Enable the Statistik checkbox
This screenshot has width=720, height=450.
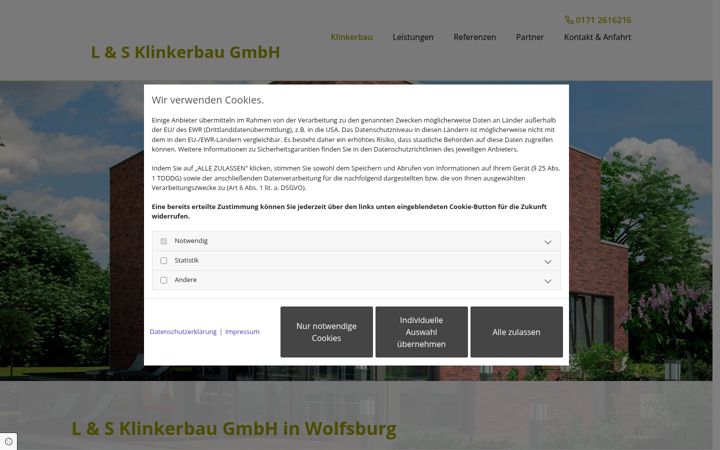(x=163, y=260)
